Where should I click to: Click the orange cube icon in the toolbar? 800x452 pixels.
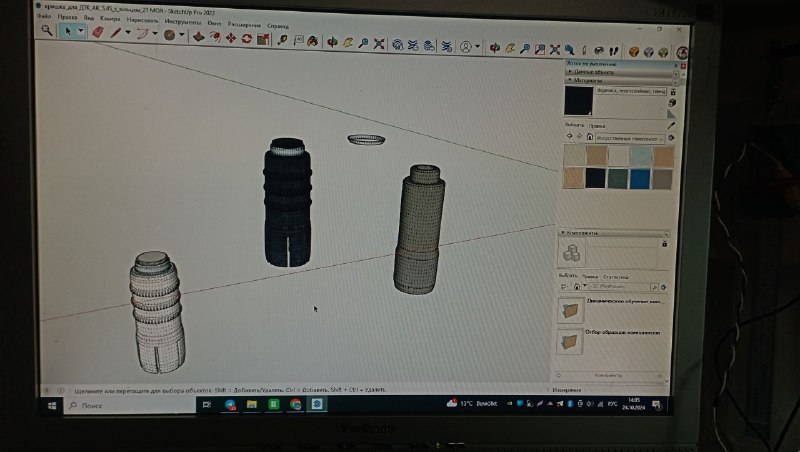[634, 52]
